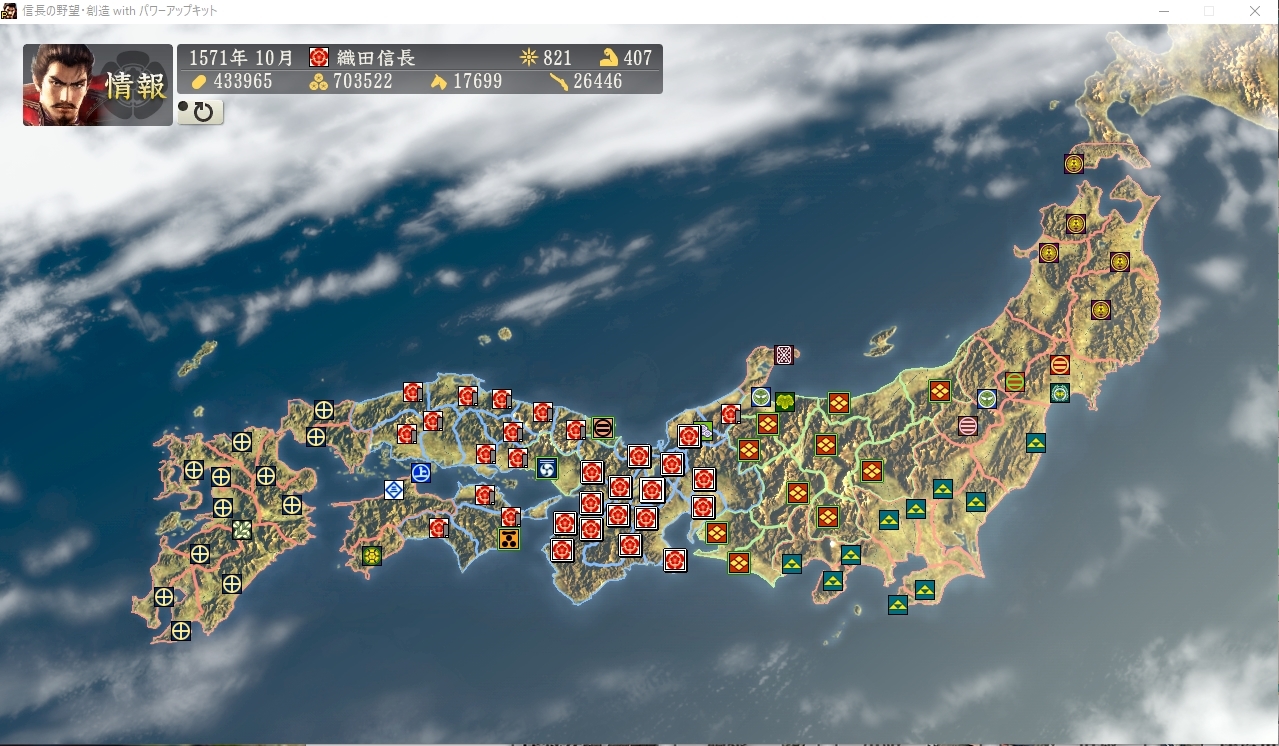The width and height of the screenshot is (1279, 746).
Task: Select the green checkered crest castle in Kyushu
Action: tap(242, 529)
